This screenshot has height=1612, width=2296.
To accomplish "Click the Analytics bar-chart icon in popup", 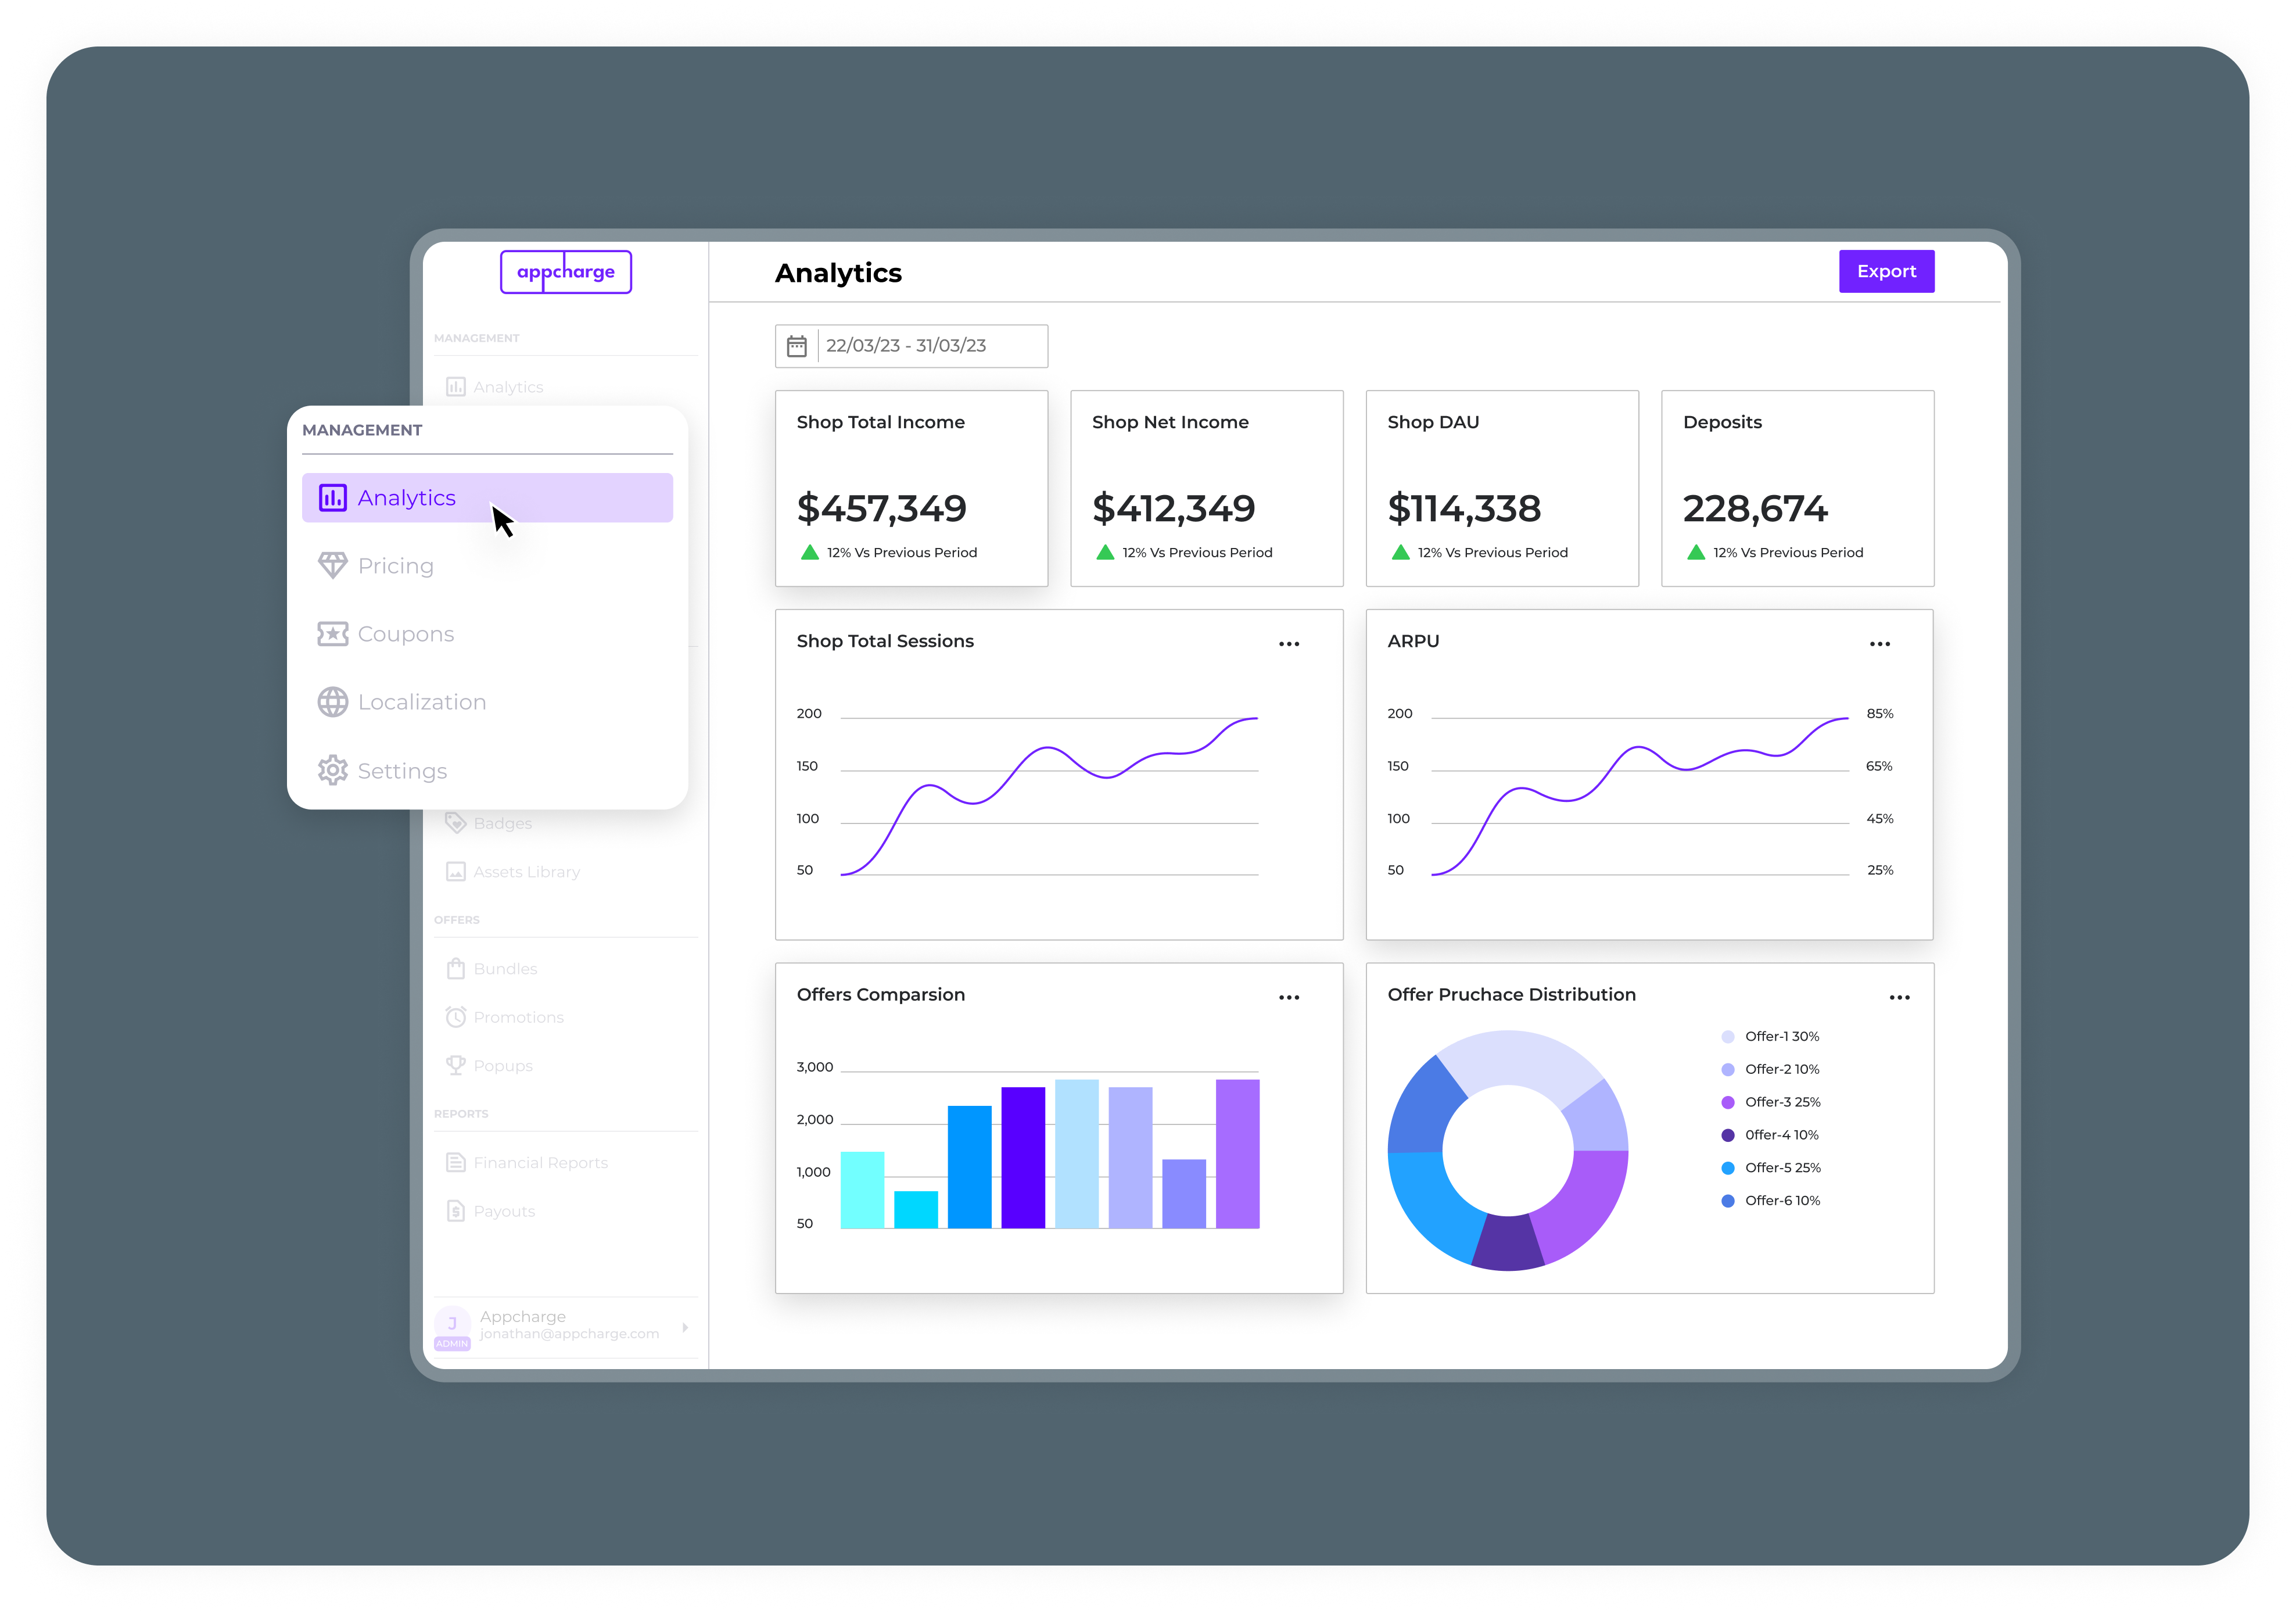I will point(332,497).
